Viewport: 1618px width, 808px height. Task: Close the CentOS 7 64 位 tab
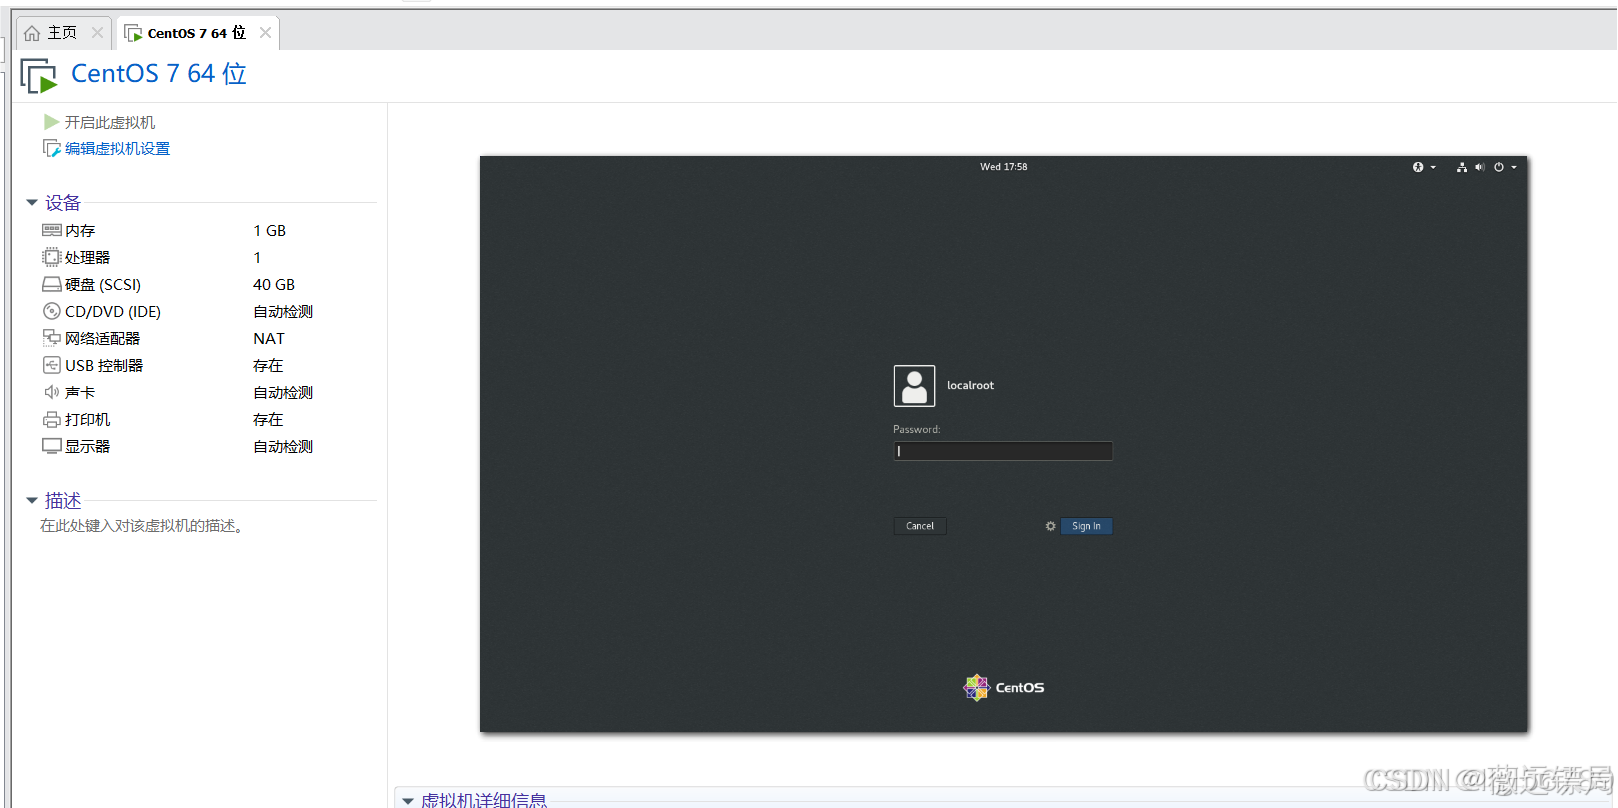tap(265, 33)
